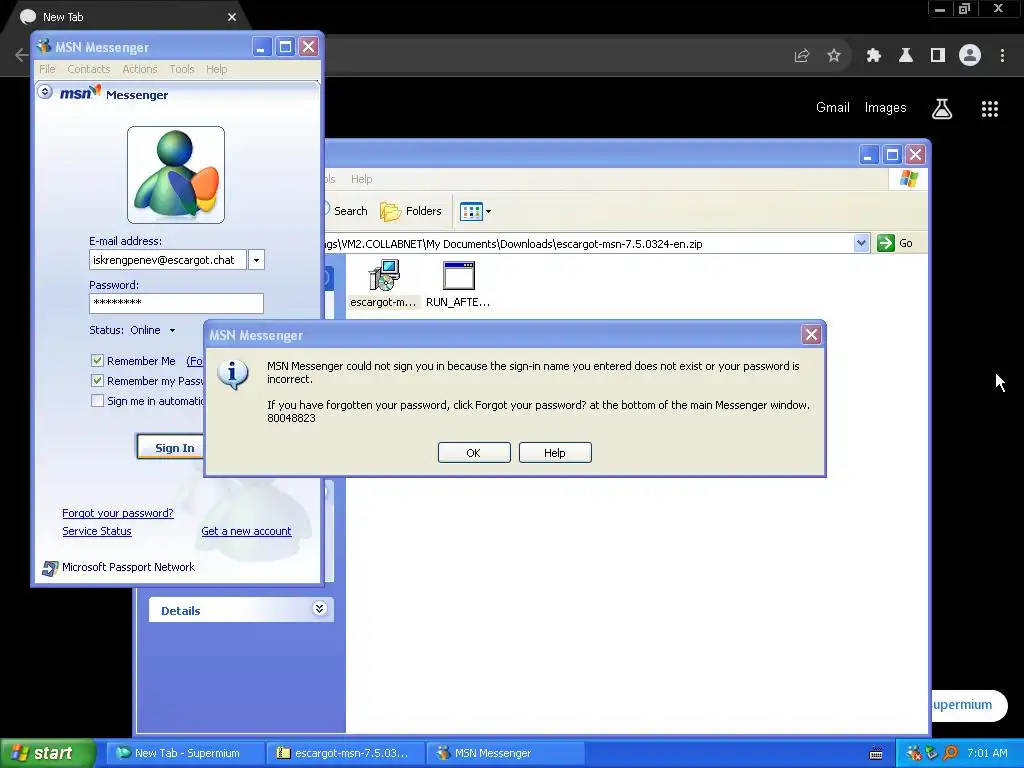Close the New Tab browser tab
This screenshot has height=768, width=1024.
(232, 17)
